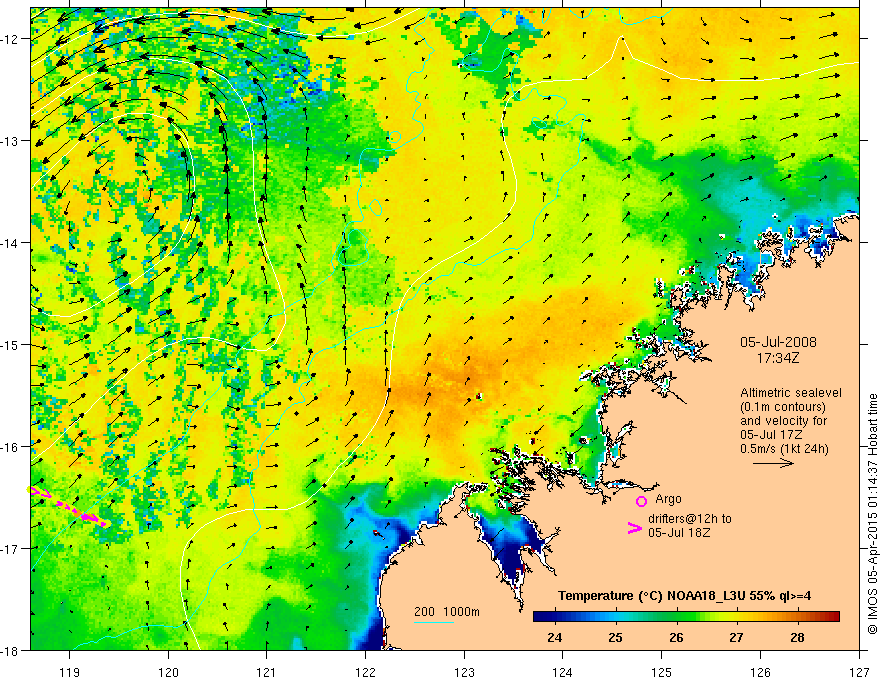Screen dimensions: 880x680
Task: Click the longitude axis label 124
Action: 563,672
